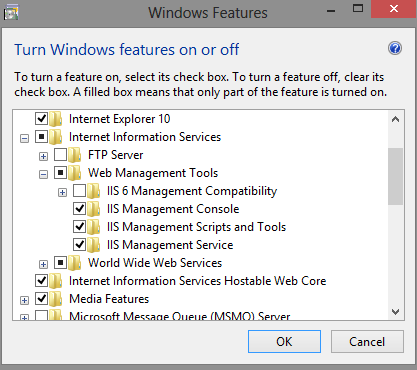
Task: Click the FTP Server folder icon
Action: [x=75, y=155]
